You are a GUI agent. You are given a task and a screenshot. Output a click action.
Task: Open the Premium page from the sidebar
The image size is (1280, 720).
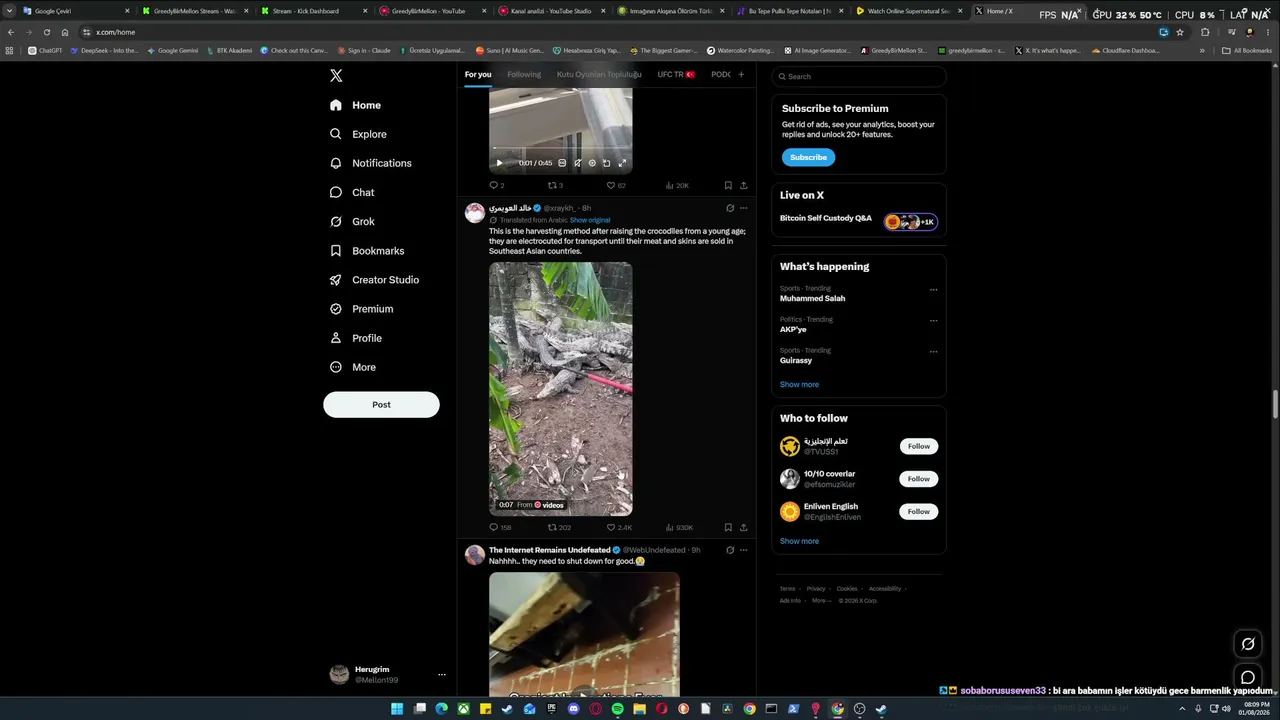pyautogui.click(x=361, y=309)
